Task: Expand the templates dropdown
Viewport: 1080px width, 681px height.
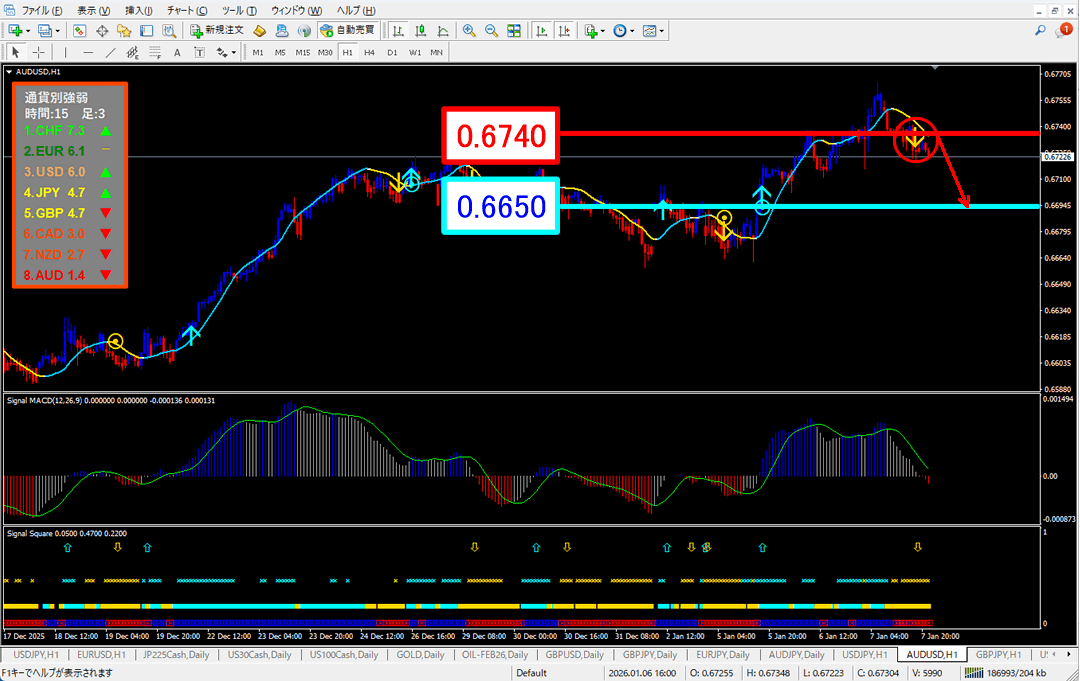Action: pos(662,31)
